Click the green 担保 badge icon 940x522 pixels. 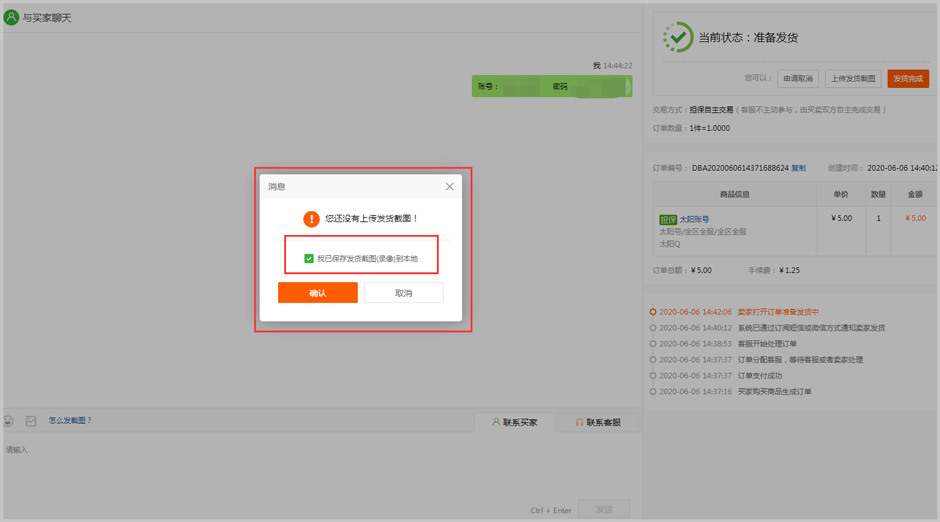pos(668,219)
